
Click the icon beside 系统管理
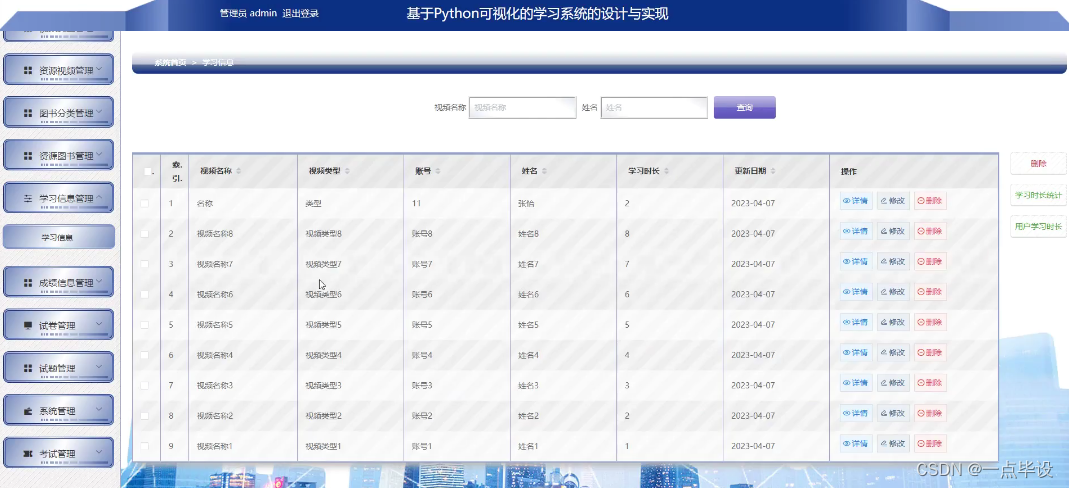coord(28,411)
